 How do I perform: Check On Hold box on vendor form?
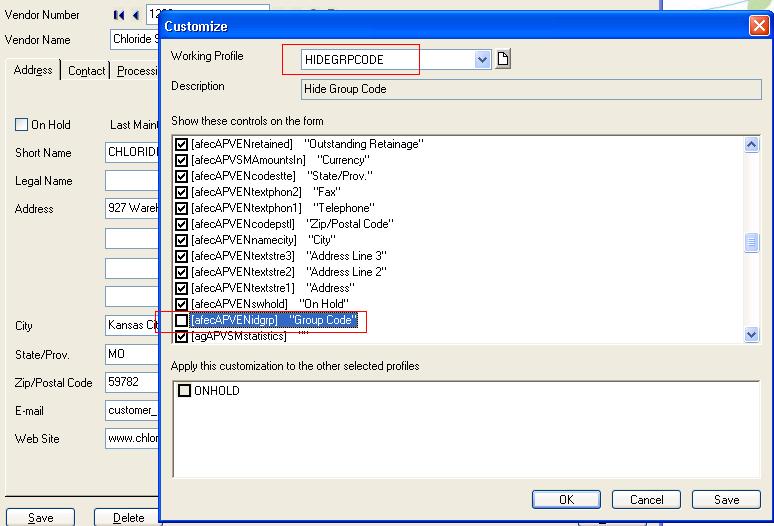pos(21,124)
